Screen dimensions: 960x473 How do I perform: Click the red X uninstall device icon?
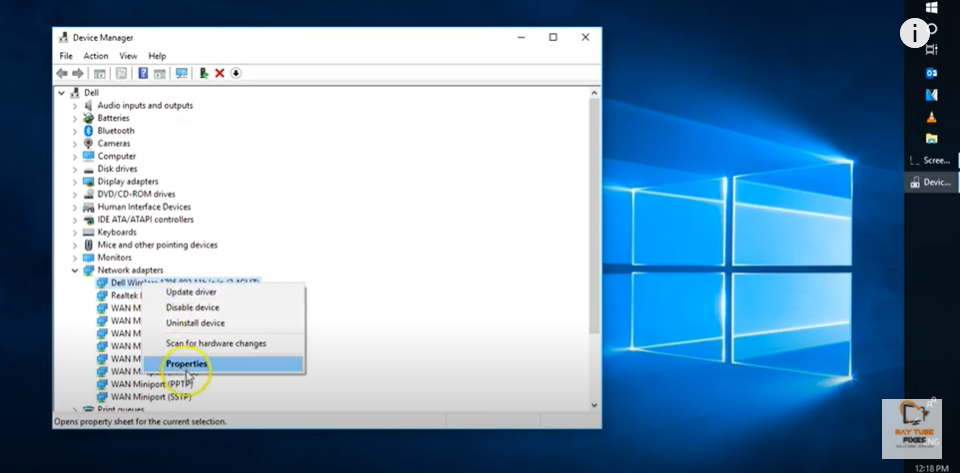[219, 73]
